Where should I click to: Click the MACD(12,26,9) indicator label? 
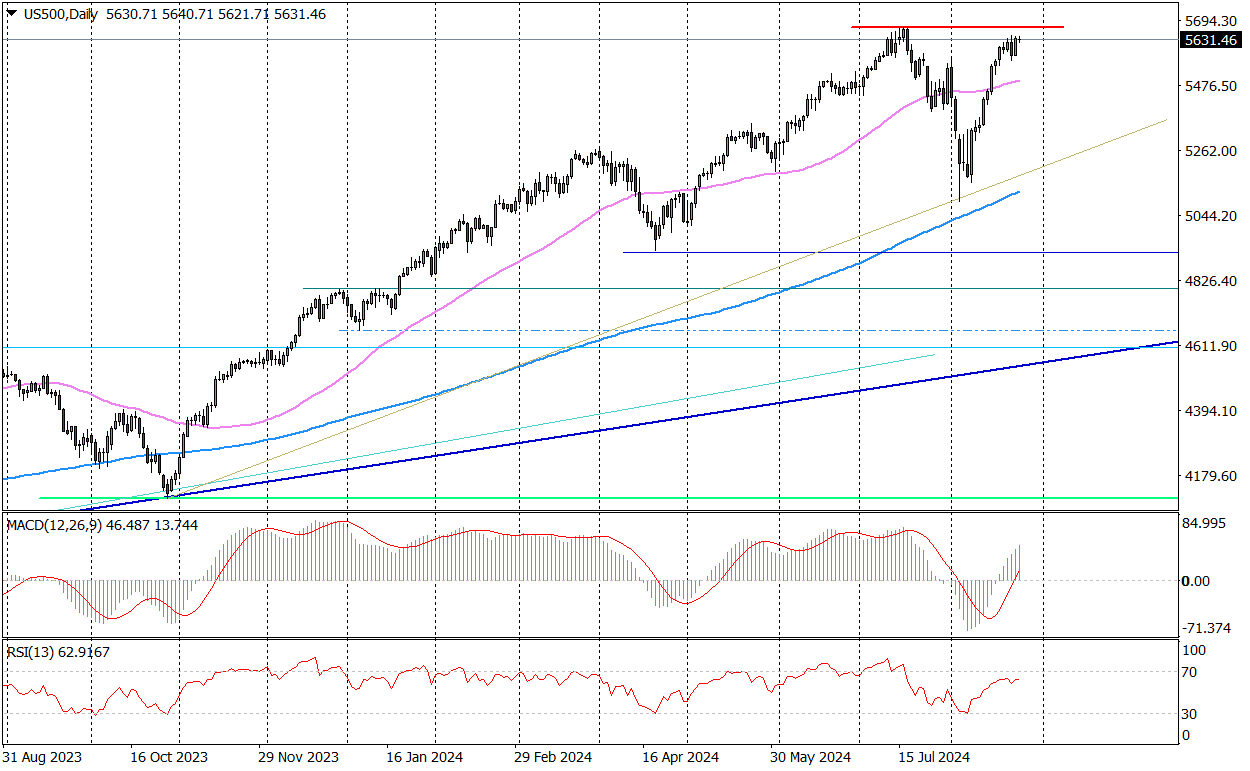coord(56,525)
